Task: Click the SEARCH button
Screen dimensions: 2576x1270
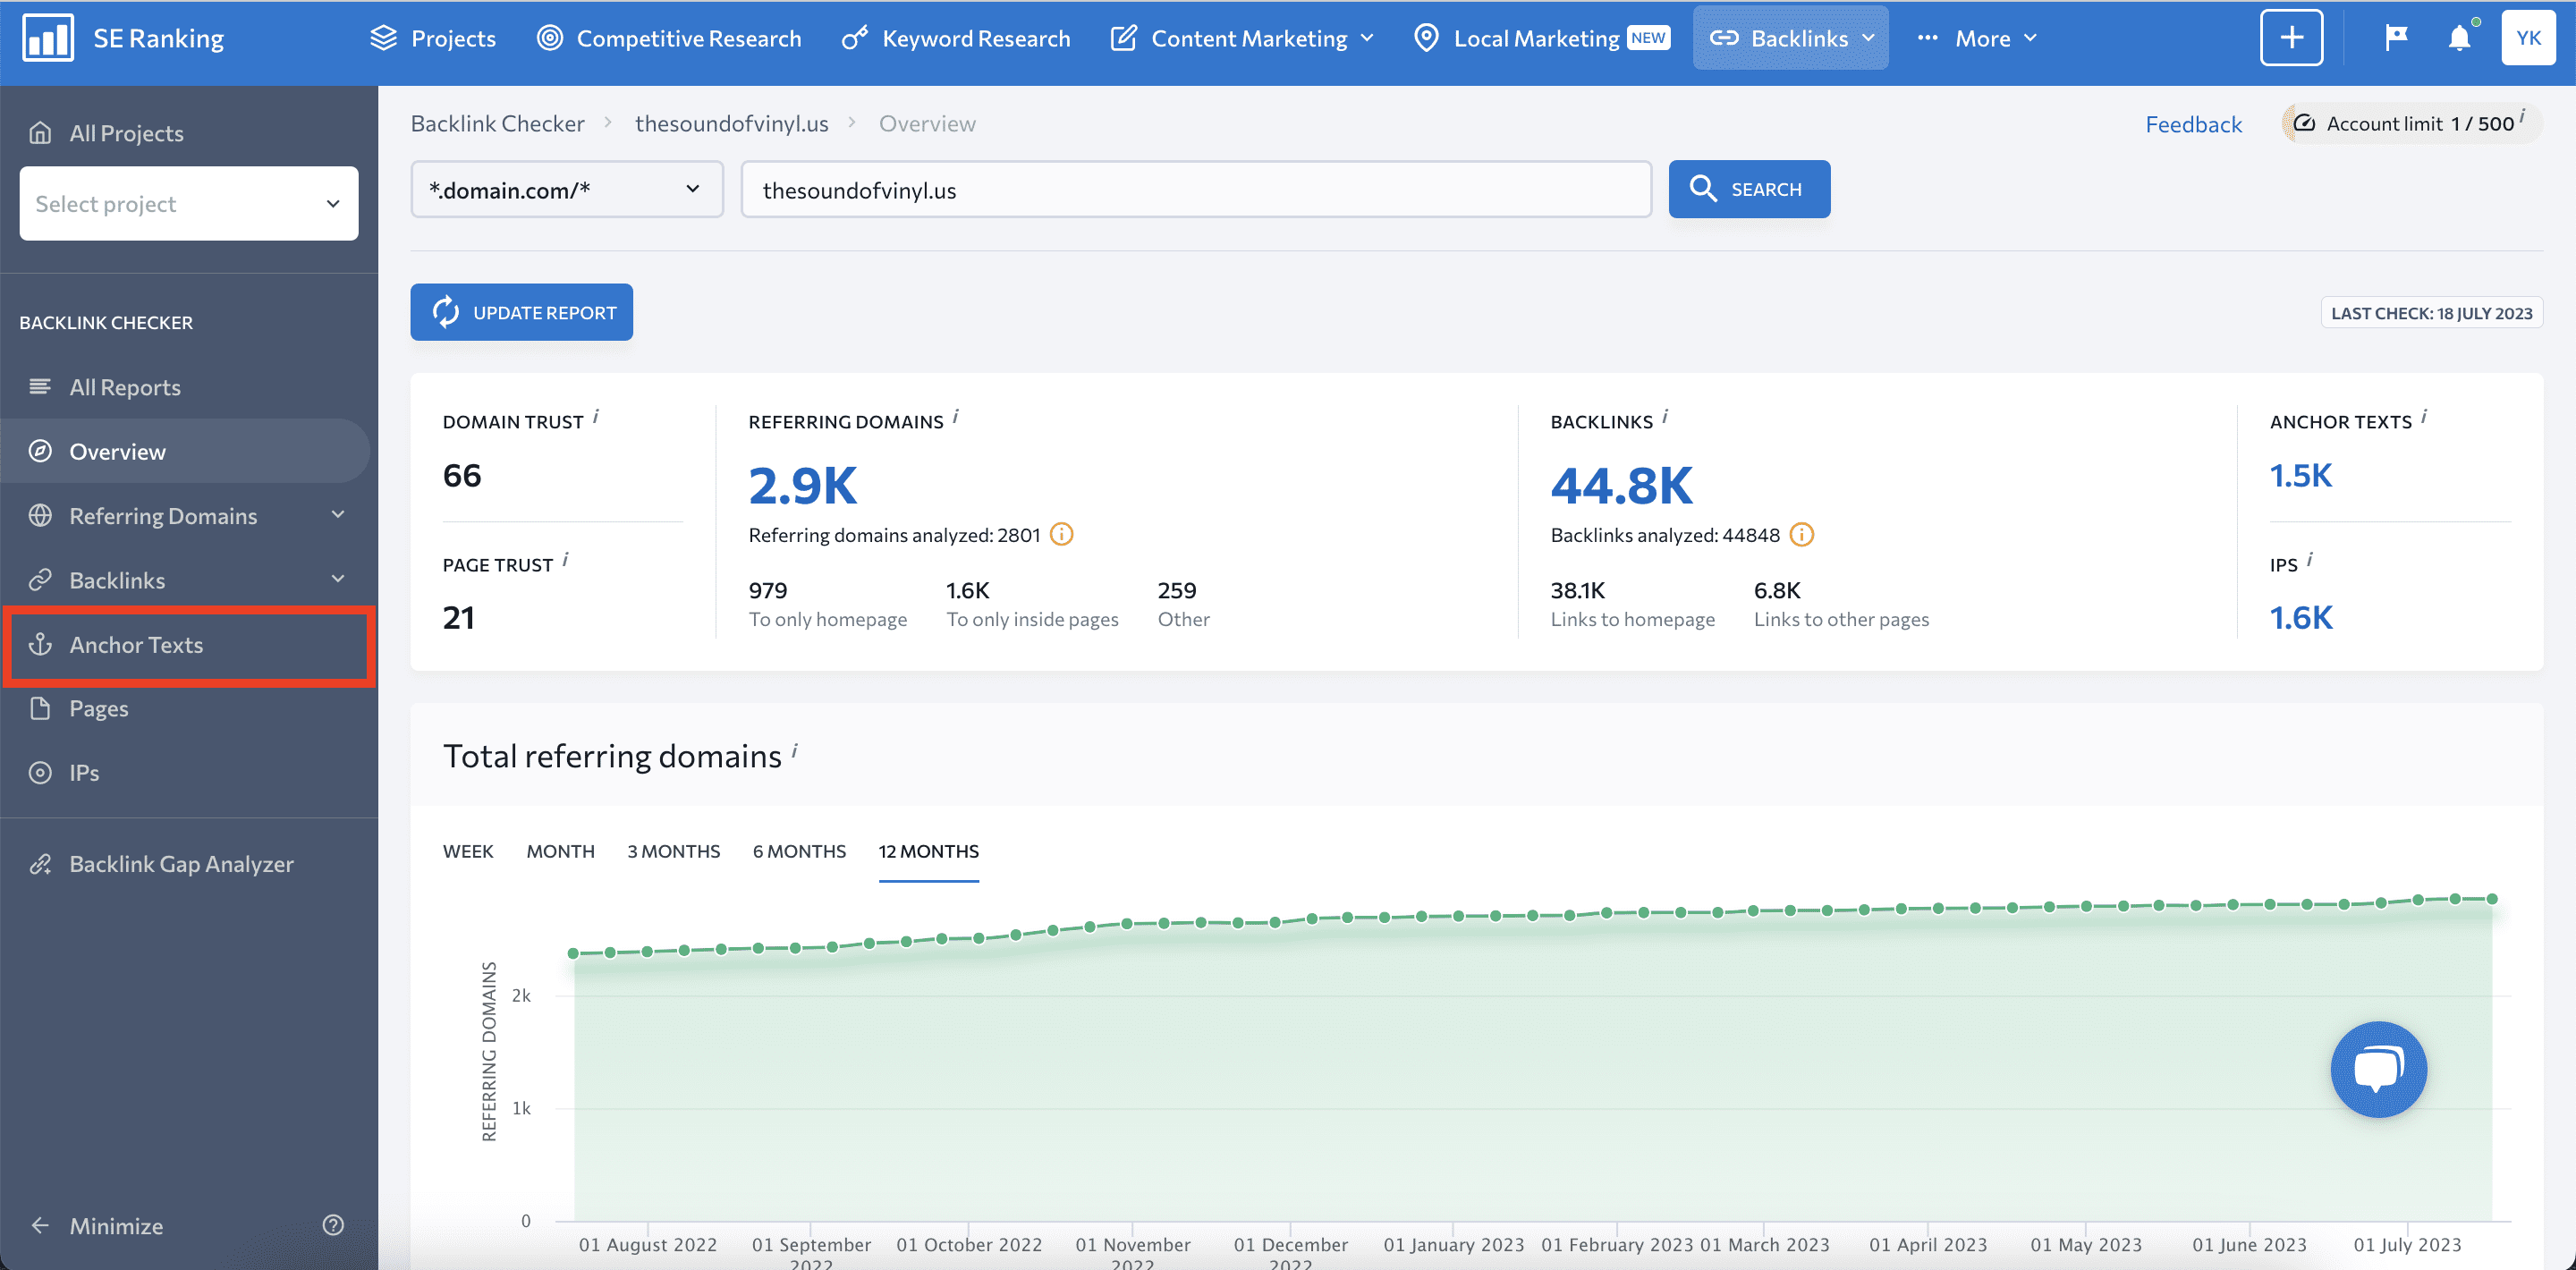Action: click(x=1749, y=189)
